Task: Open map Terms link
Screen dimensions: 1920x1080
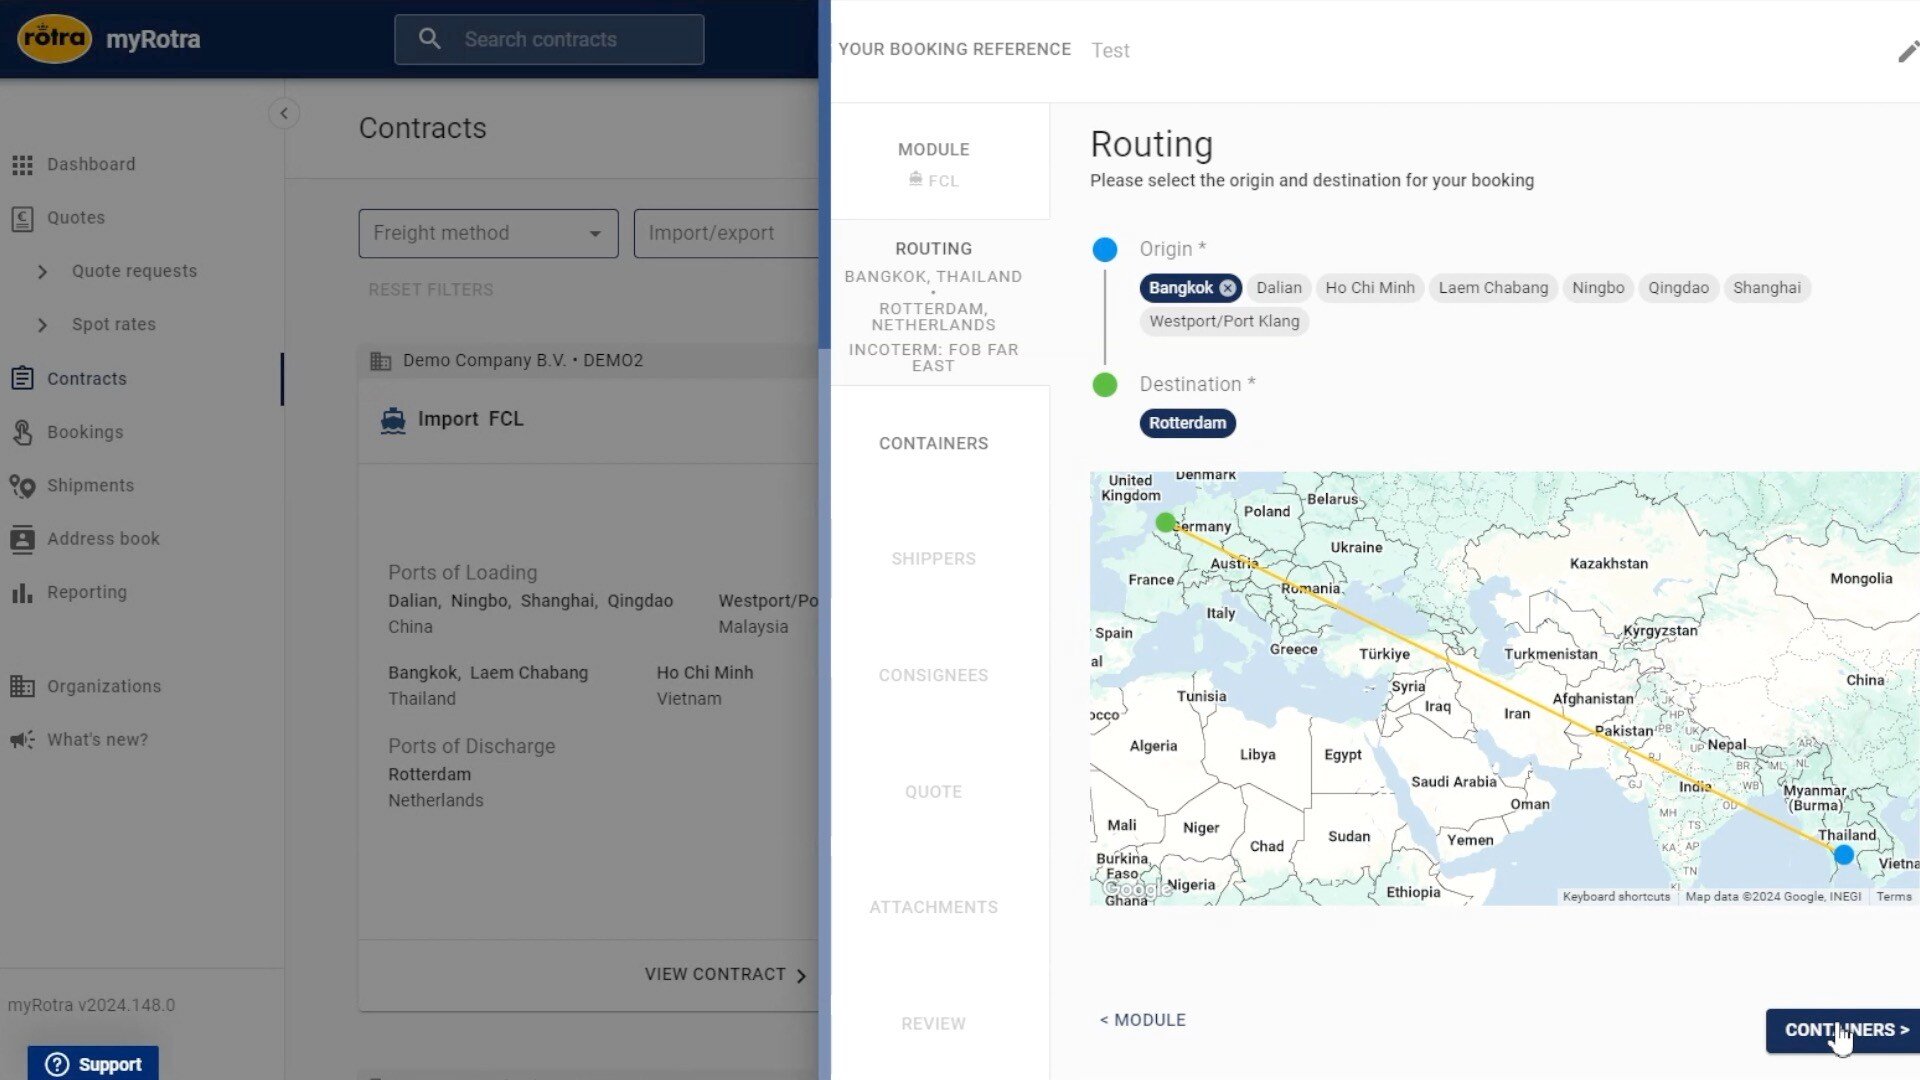Action: pyautogui.click(x=1893, y=897)
